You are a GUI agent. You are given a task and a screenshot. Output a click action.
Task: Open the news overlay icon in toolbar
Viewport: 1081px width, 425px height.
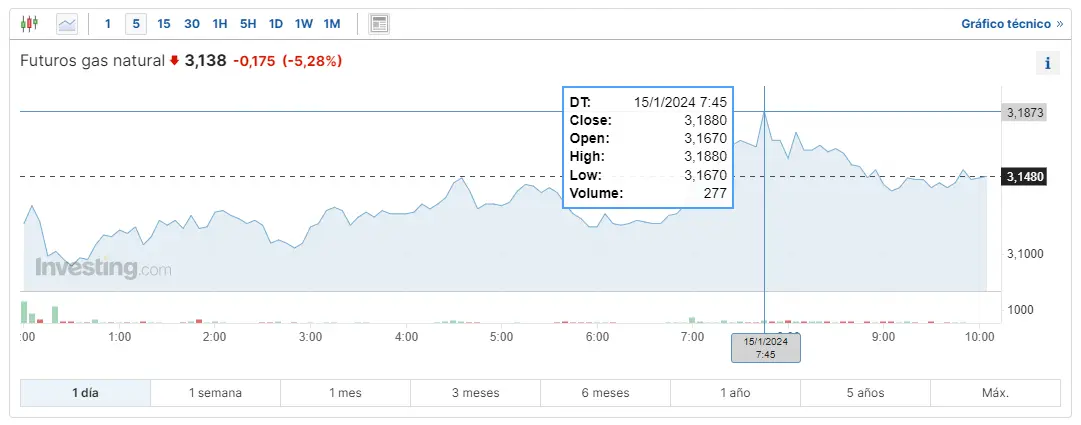pos(379,23)
